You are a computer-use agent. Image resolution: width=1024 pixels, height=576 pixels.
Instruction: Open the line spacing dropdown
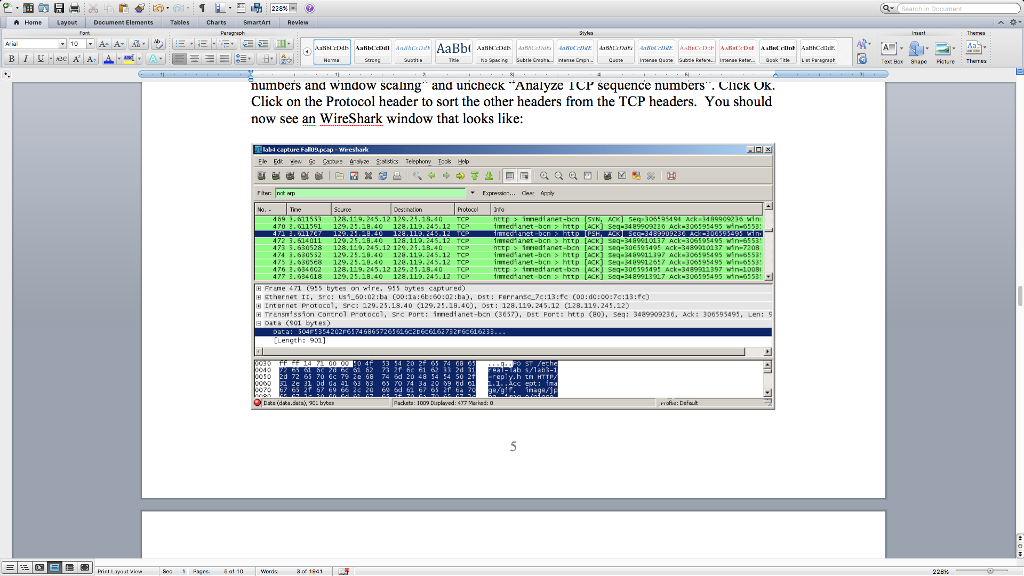(x=242, y=59)
